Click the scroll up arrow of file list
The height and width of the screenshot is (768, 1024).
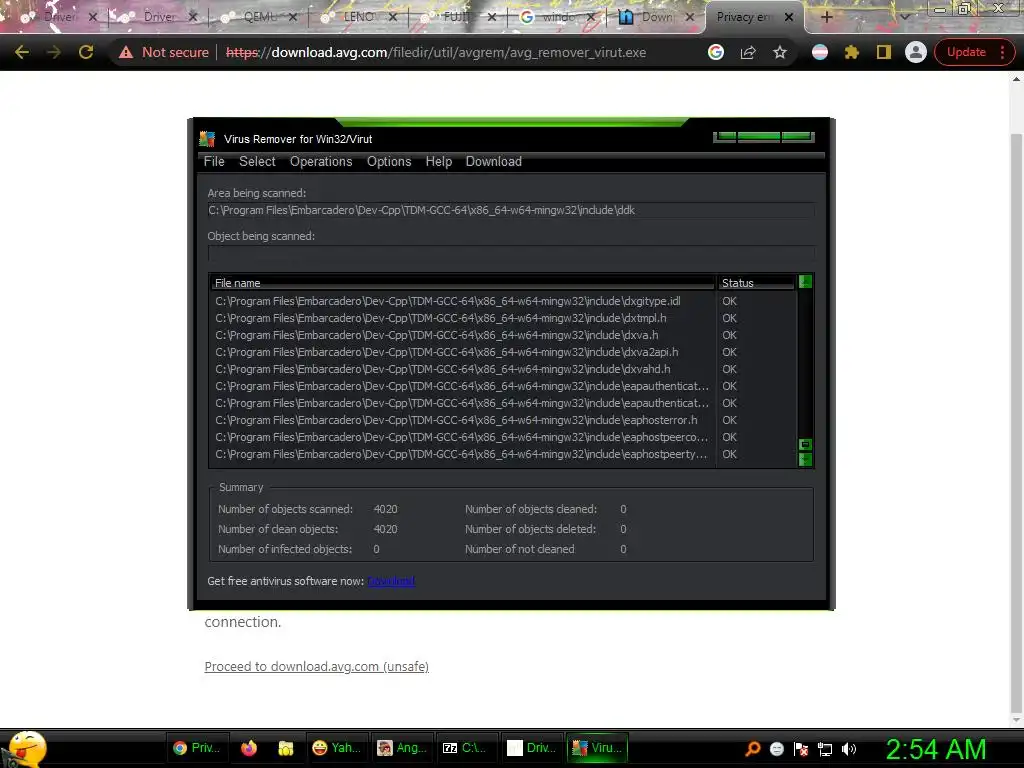(x=805, y=281)
